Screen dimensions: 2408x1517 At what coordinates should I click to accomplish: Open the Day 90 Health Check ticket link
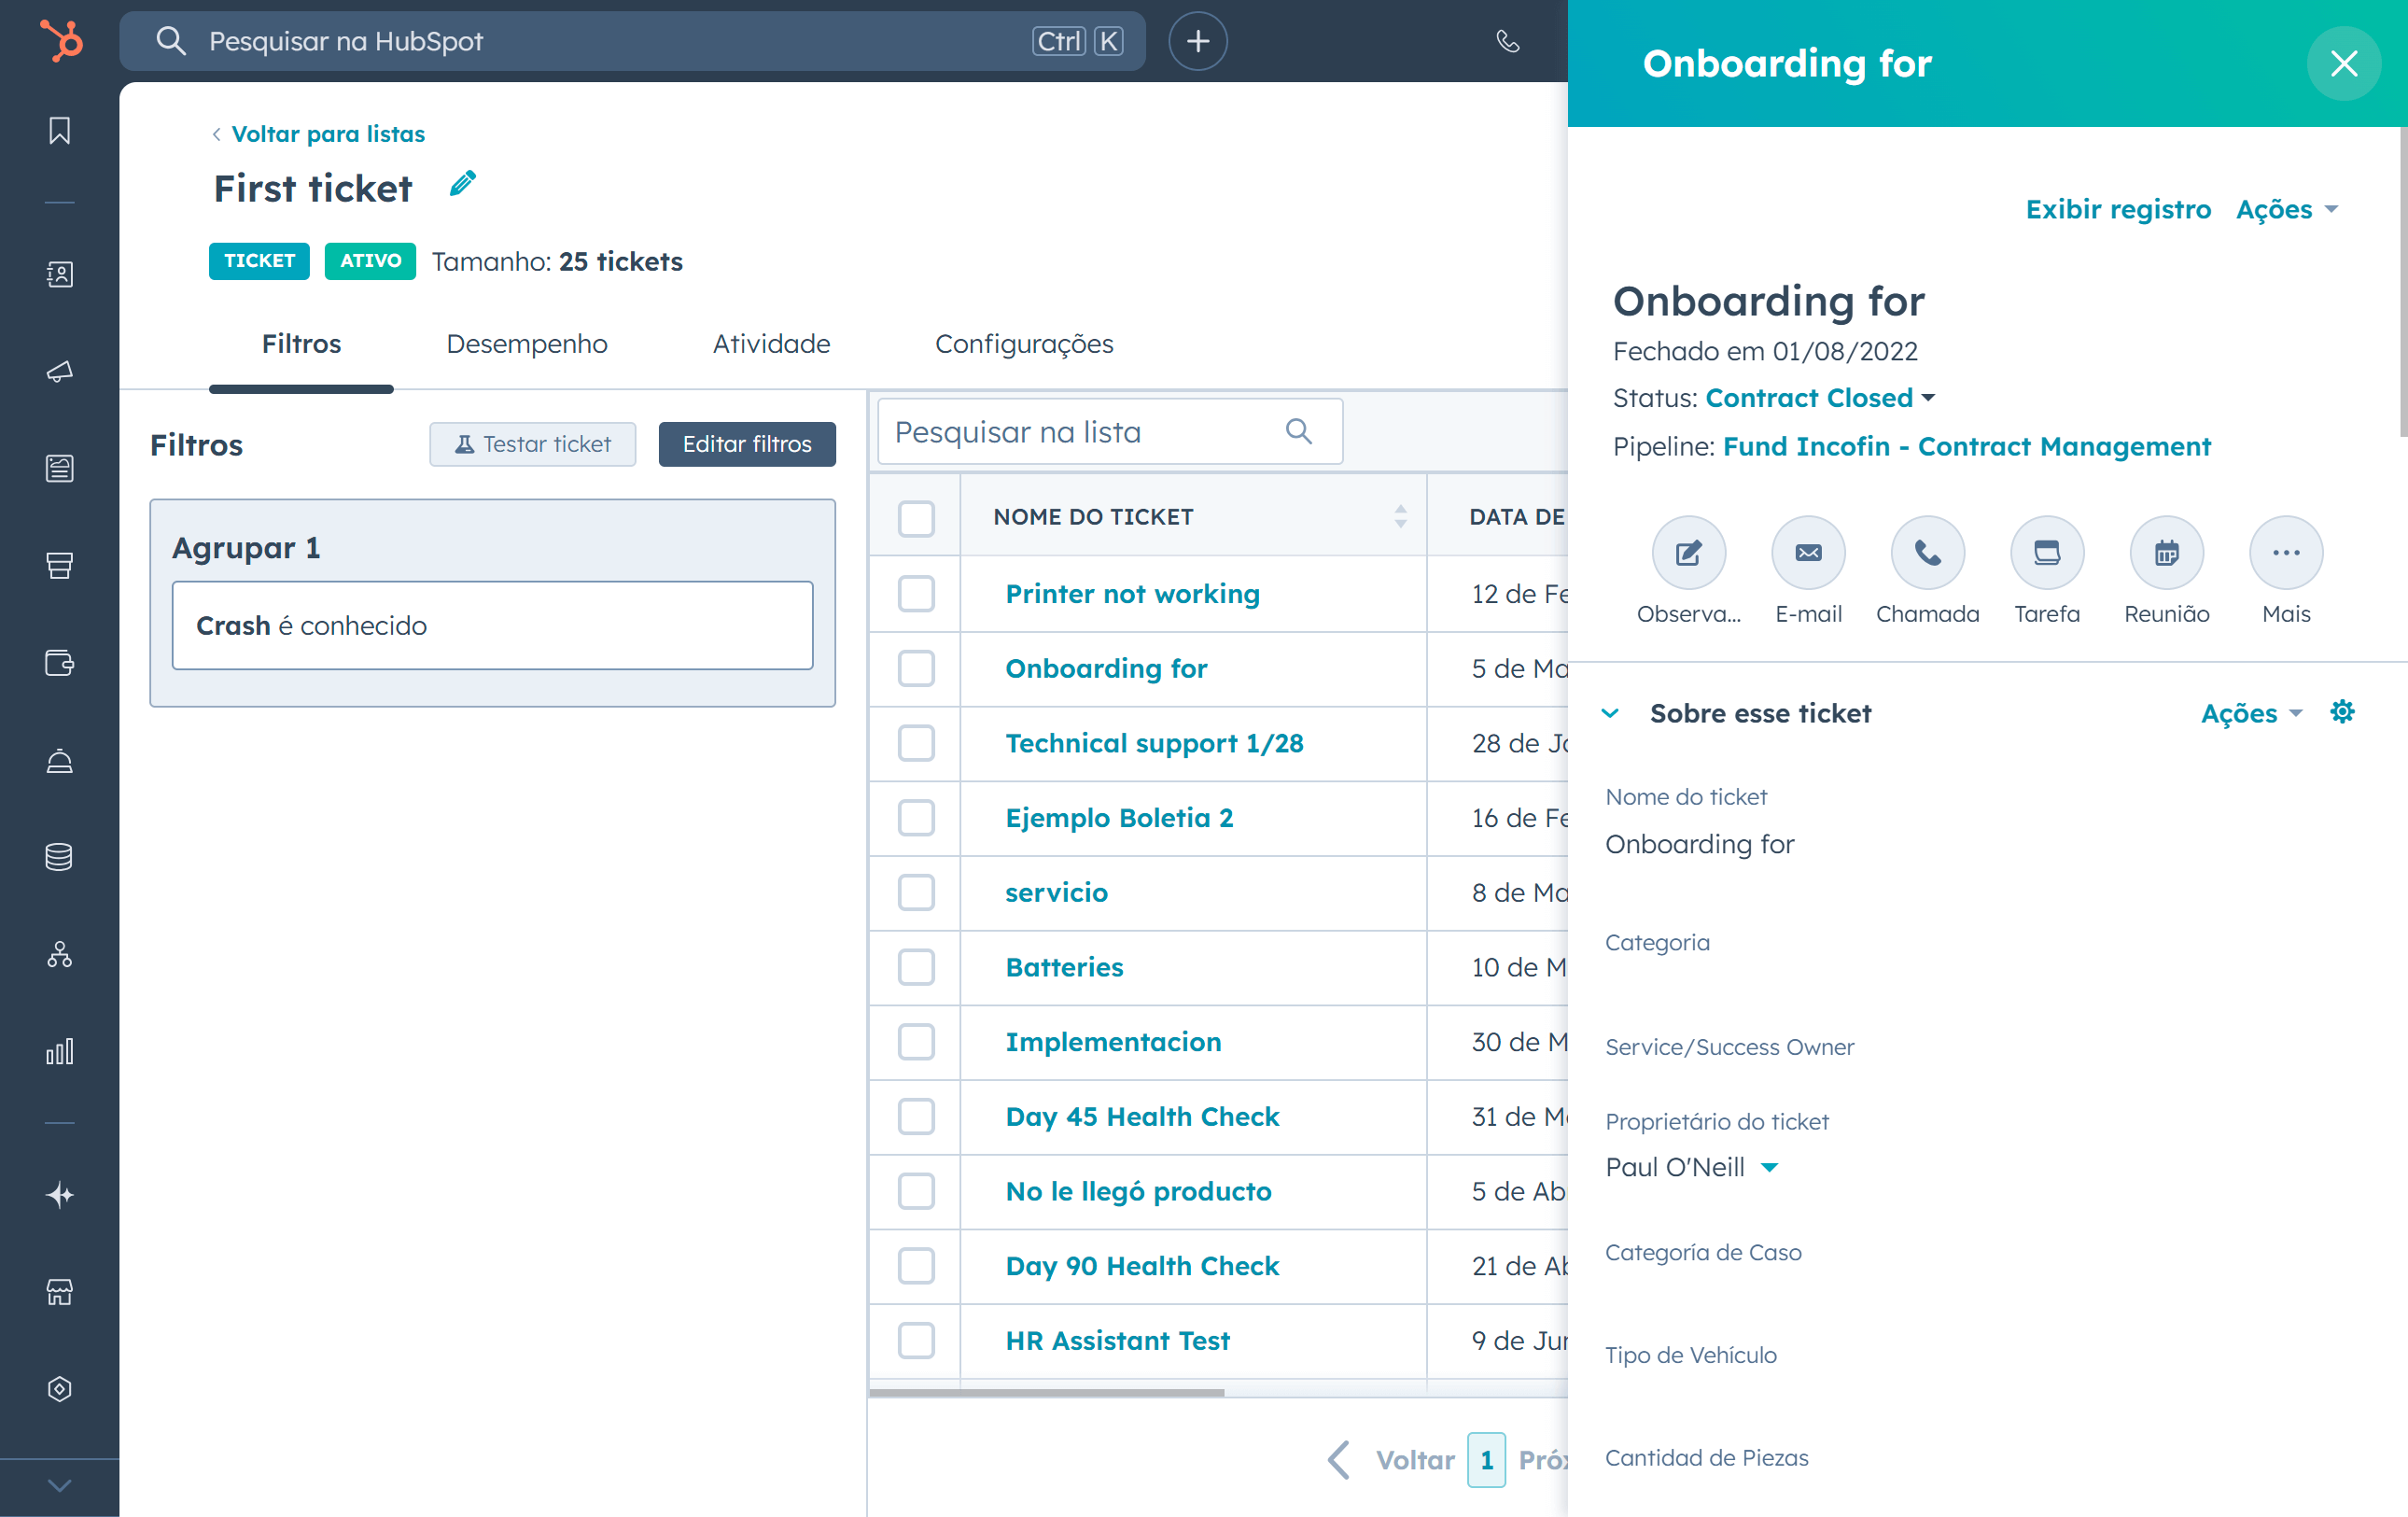click(1142, 1266)
